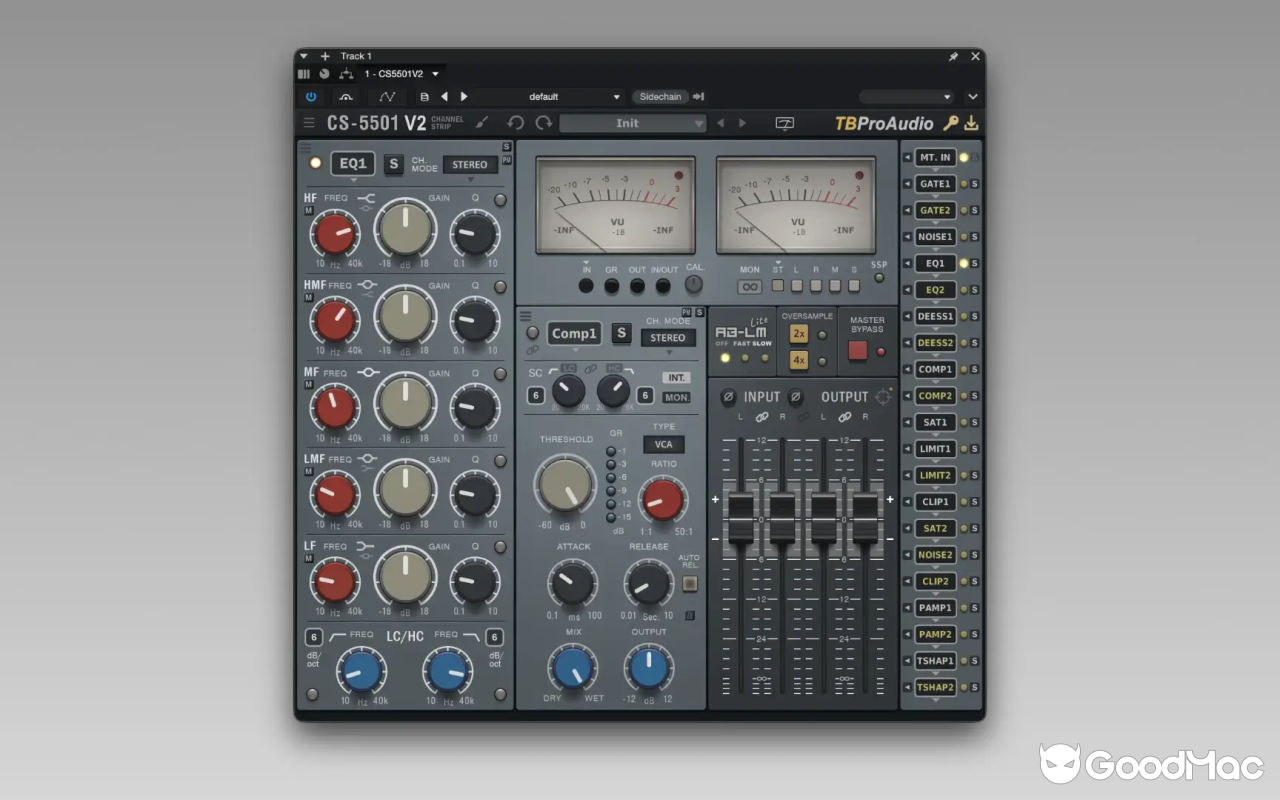Open the display scaling monitor icon
The width and height of the screenshot is (1280, 800).
point(785,123)
